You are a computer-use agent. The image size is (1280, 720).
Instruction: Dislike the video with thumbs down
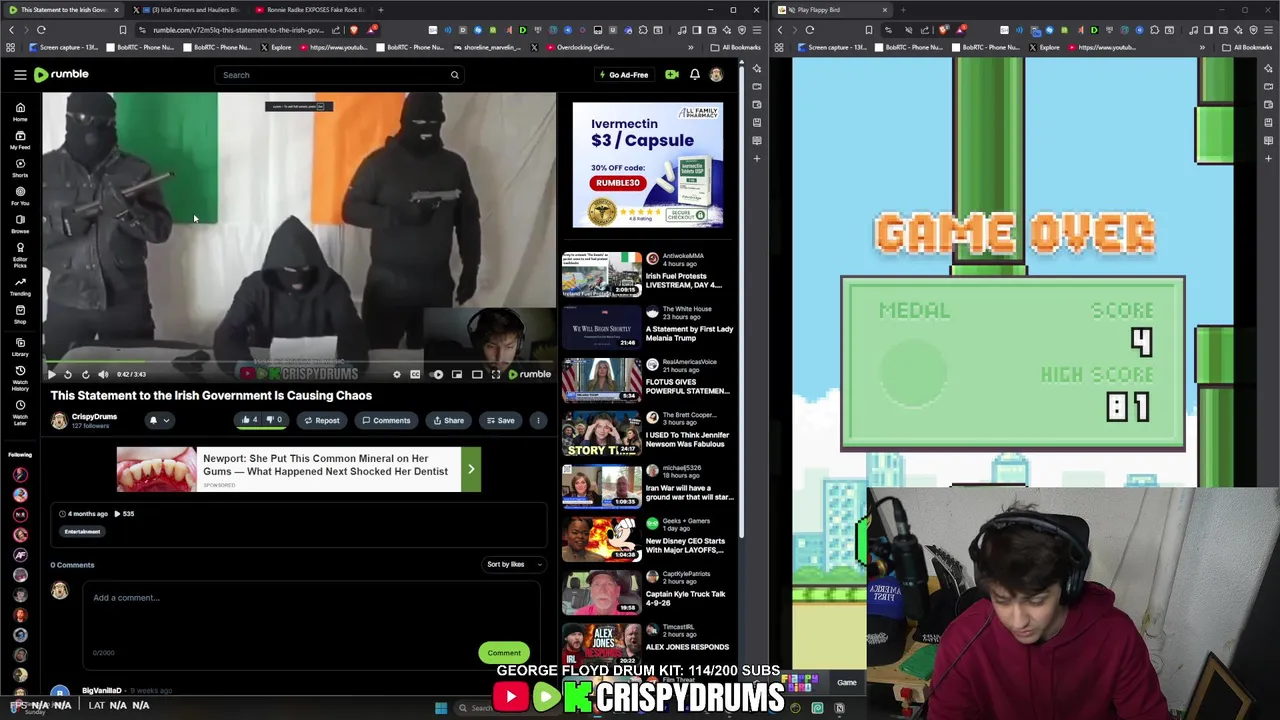pos(274,420)
